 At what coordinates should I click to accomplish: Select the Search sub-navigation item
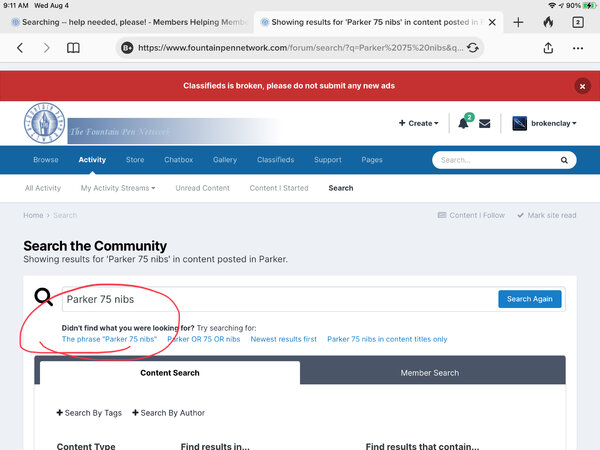click(x=341, y=188)
